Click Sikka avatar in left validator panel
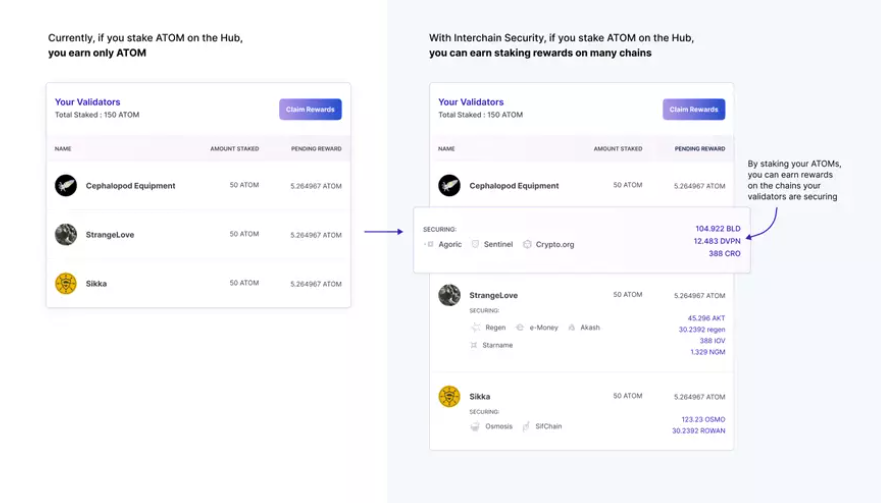Screen dimensions: 881x503 (x=66, y=284)
